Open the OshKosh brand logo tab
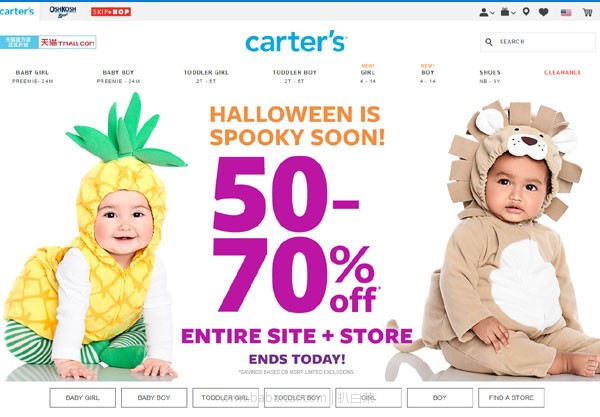The height and width of the screenshot is (417, 600). [63, 11]
